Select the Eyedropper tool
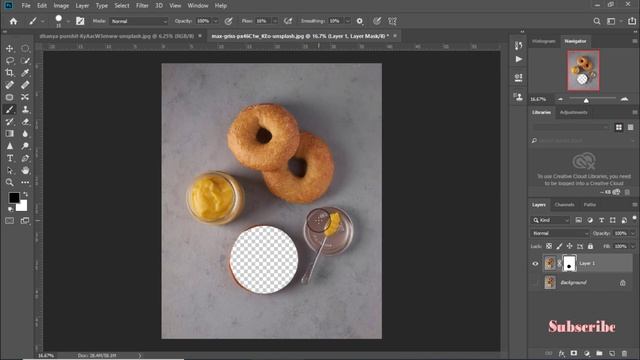Viewport: 640px width, 360px height. (25, 73)
